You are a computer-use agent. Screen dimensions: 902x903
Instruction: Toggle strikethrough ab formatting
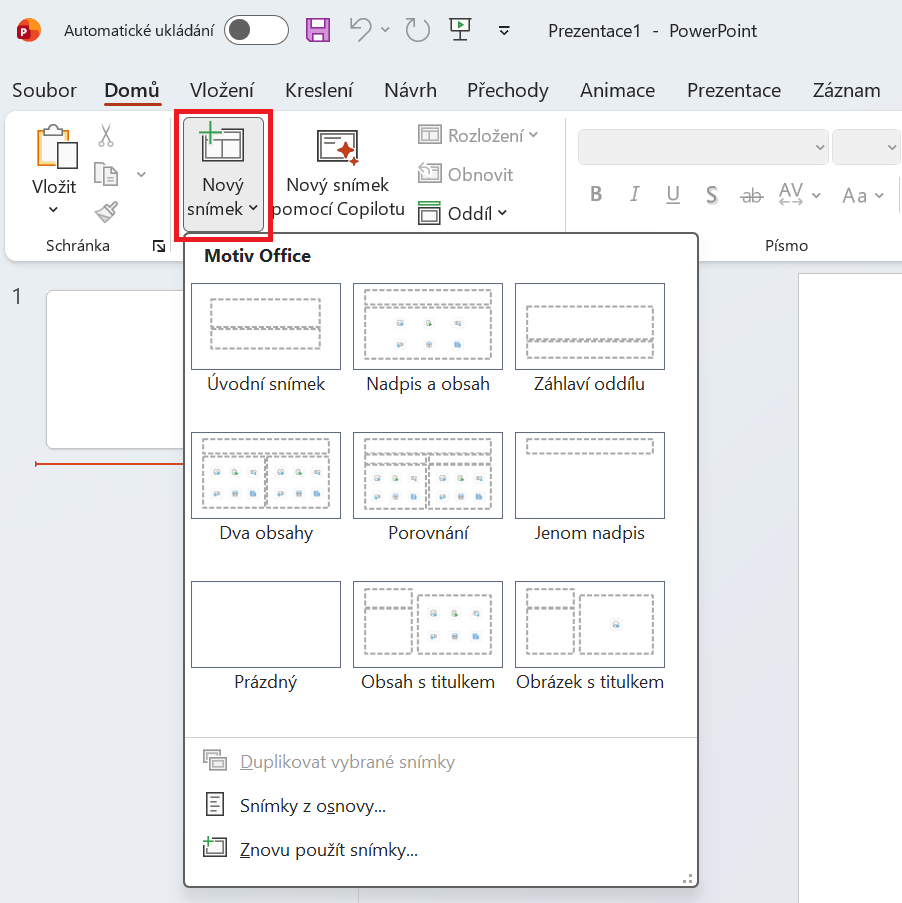coord(752,196)
